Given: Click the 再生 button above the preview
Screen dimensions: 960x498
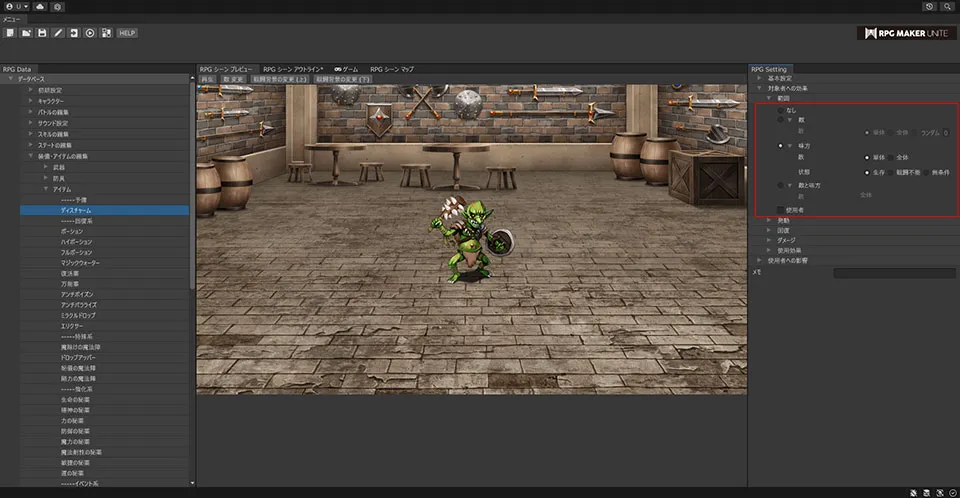Looking at the screenshot, I should pos(207,78).
